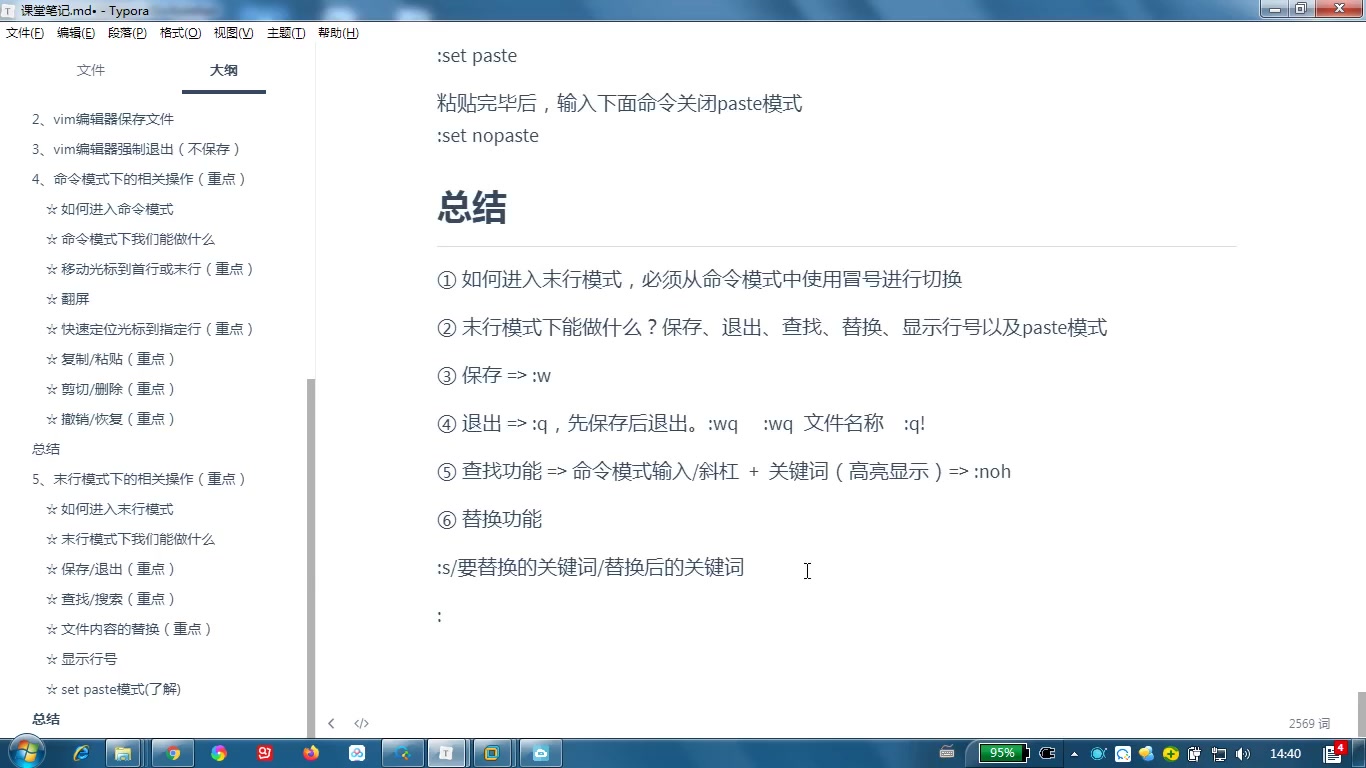This screenshot has height=768, width=1366.
Task: Go to outline 快速定位光标到指定行
Action: [x=151, y=329]
